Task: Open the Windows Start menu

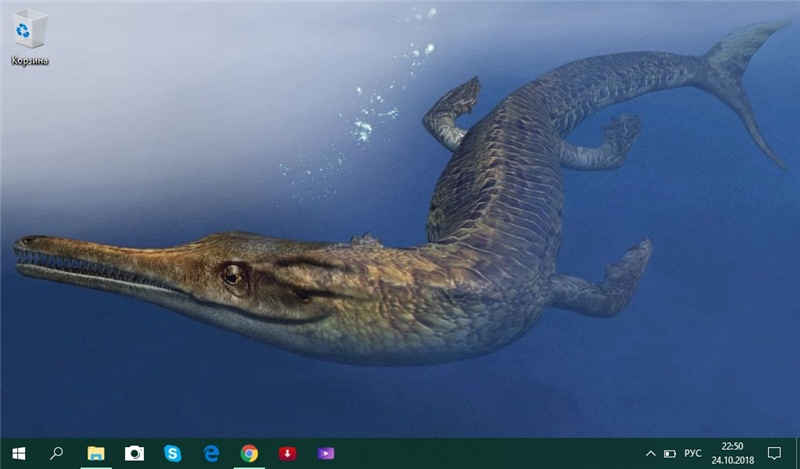Action: (18, 453)
